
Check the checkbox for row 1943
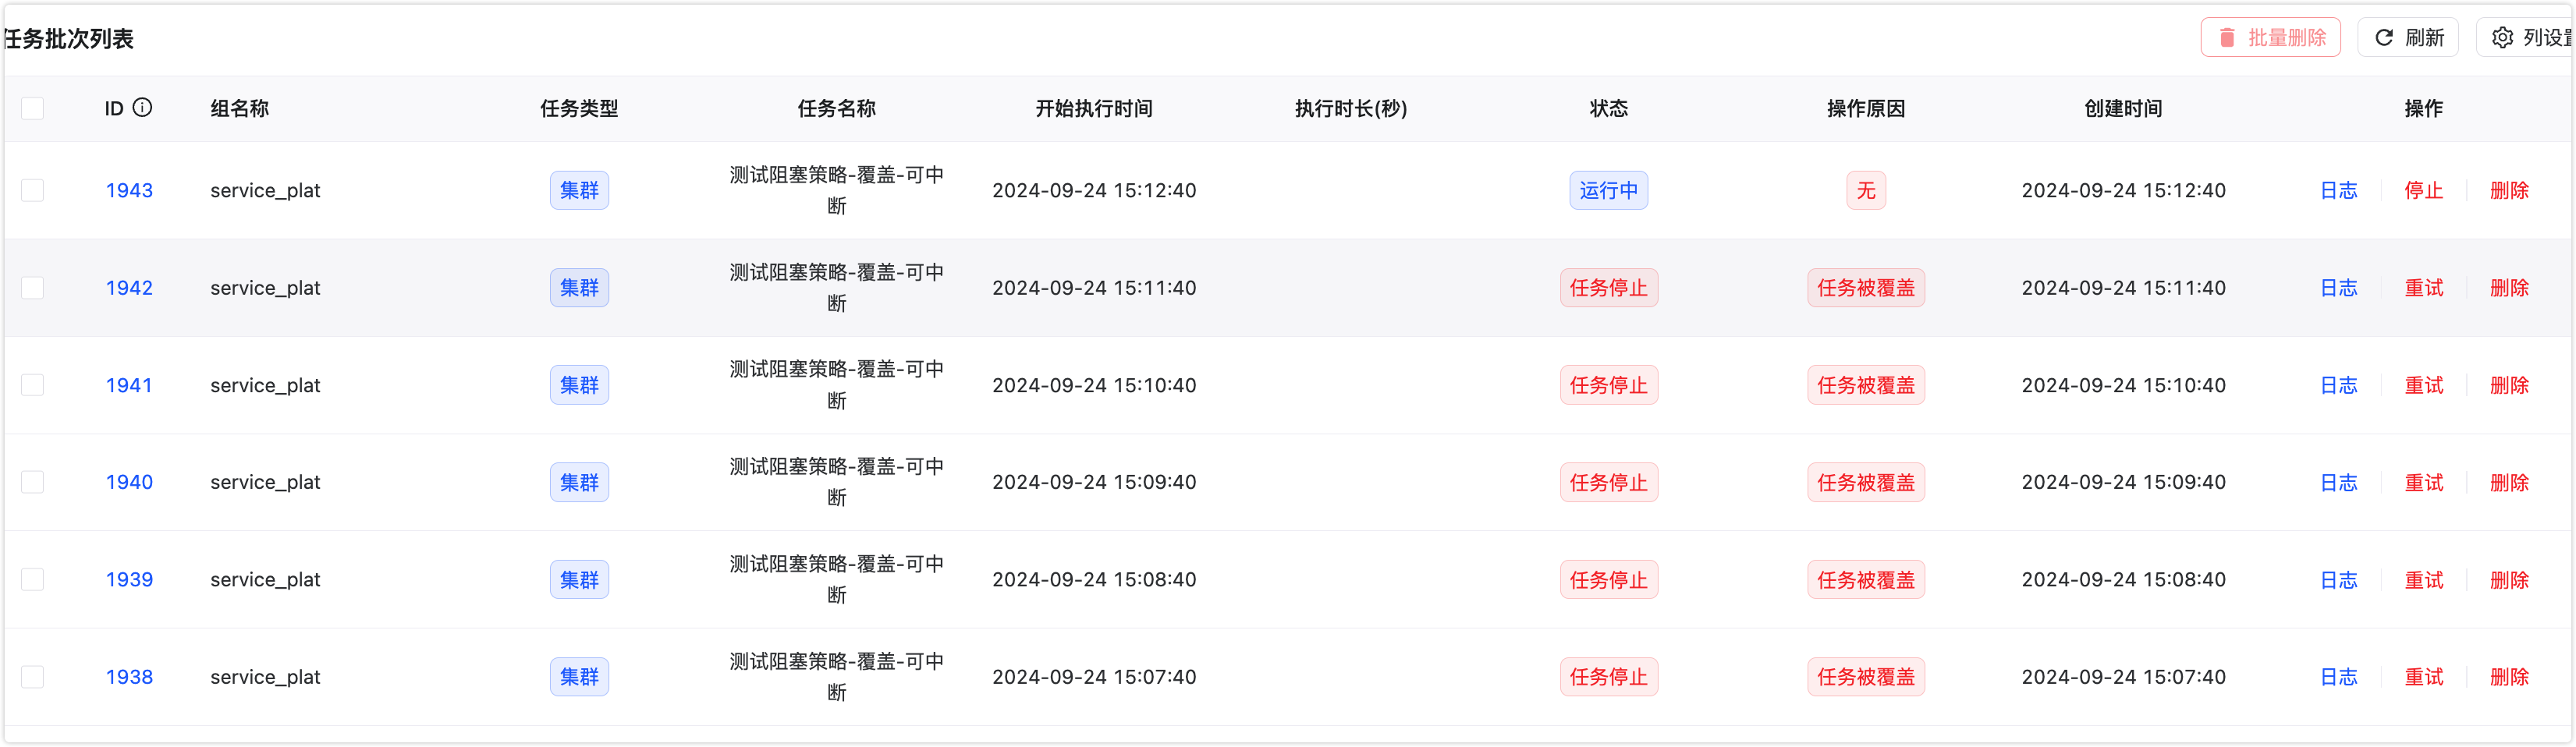coord(33,190)
